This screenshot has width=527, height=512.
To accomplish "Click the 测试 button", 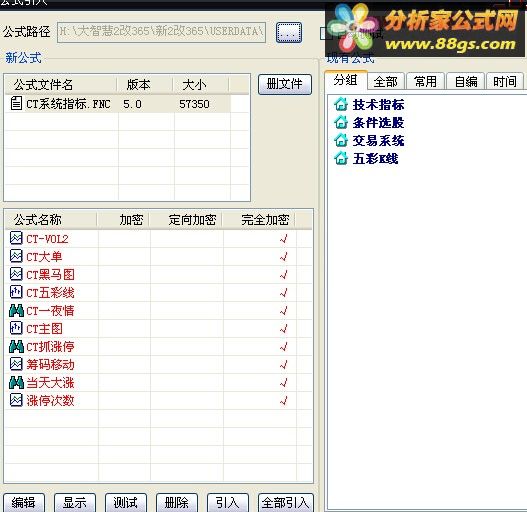I will [126, 503].
